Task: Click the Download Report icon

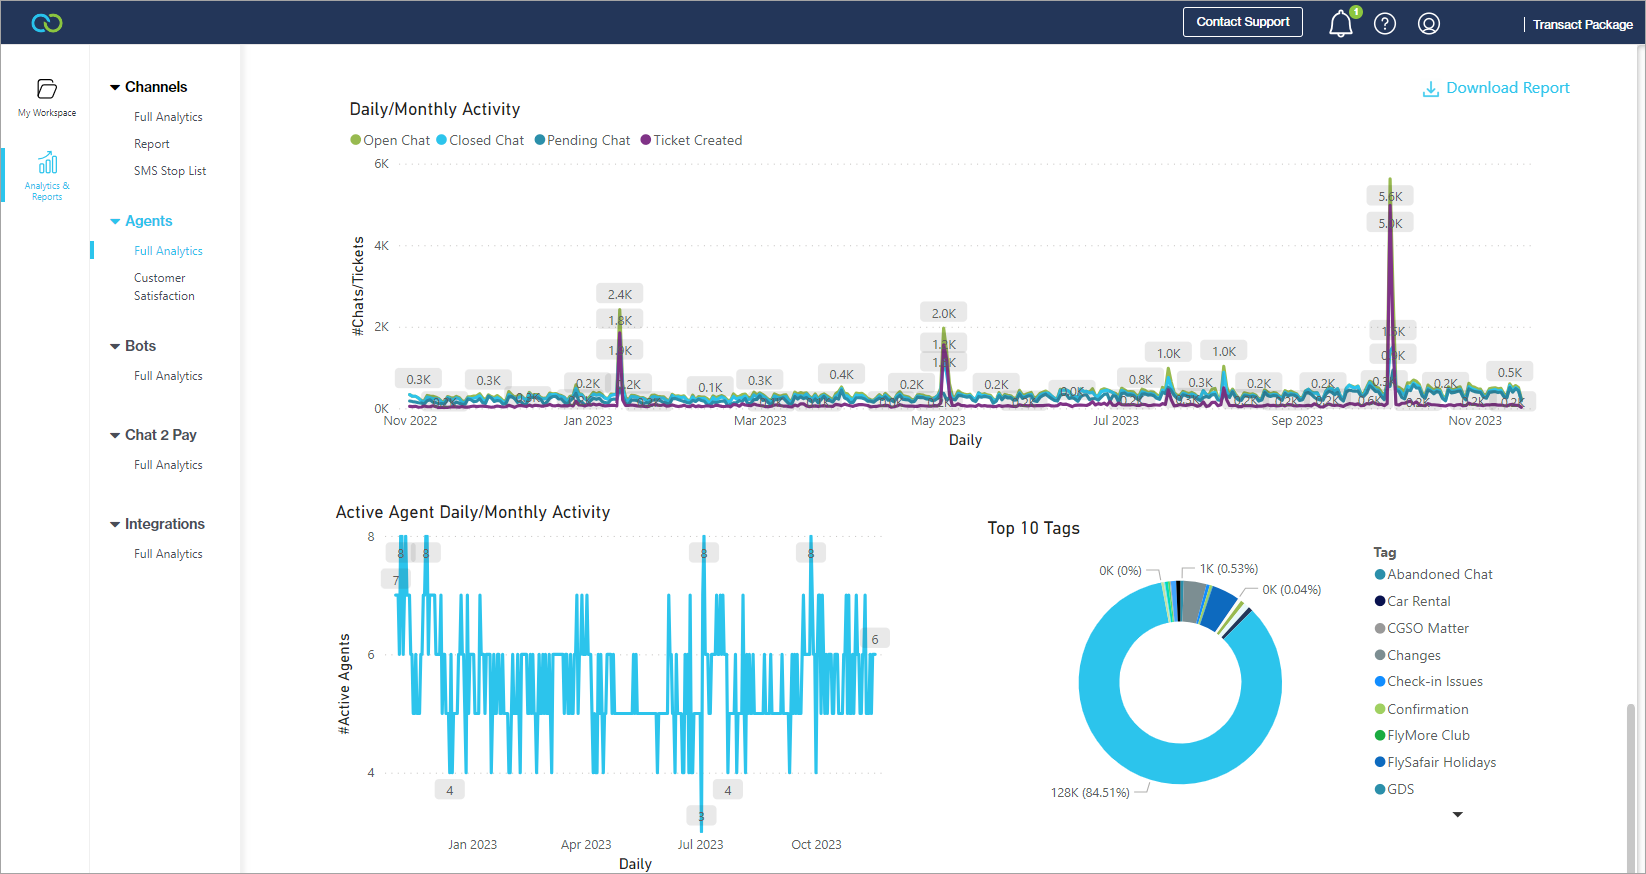Action: point(1431,89)
